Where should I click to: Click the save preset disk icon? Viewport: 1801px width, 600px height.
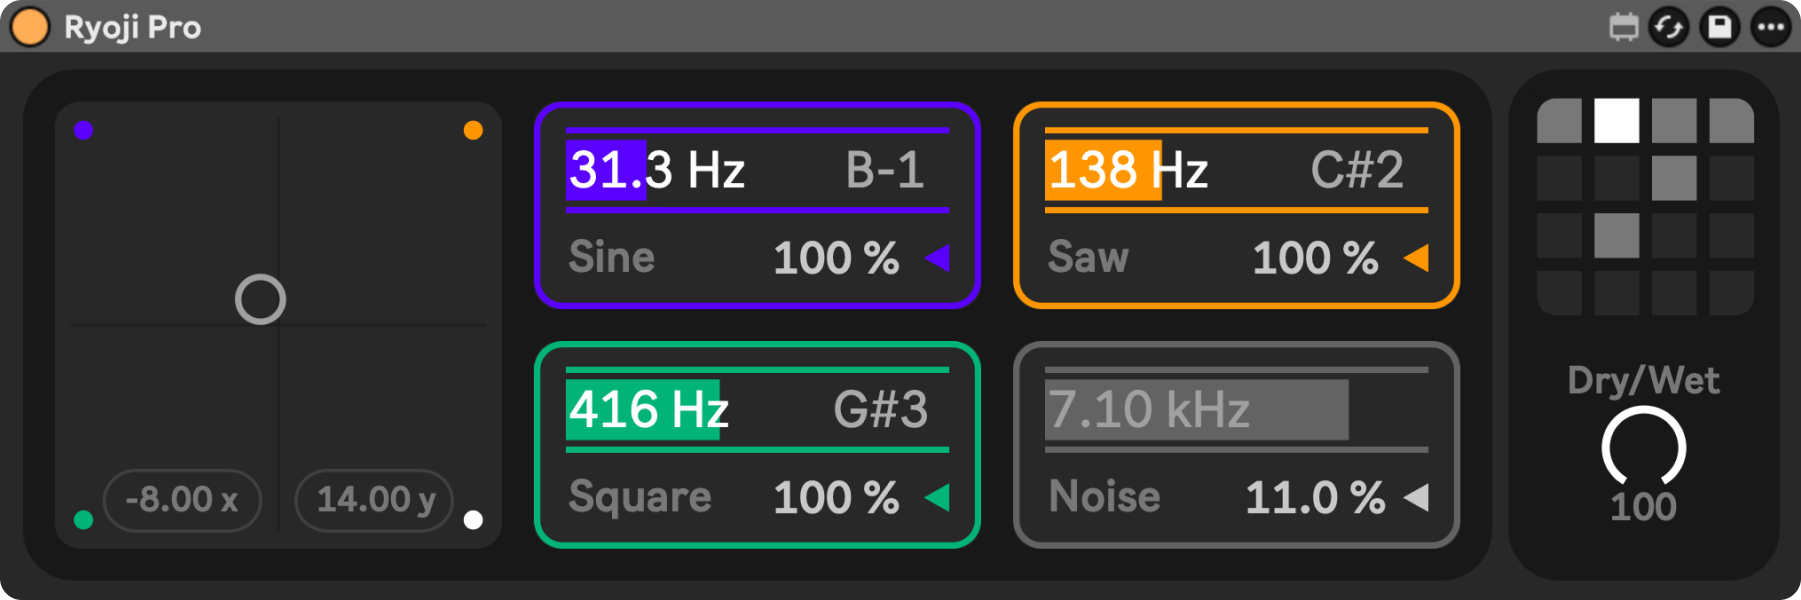pyautogui.click(x=1719, y=27)
